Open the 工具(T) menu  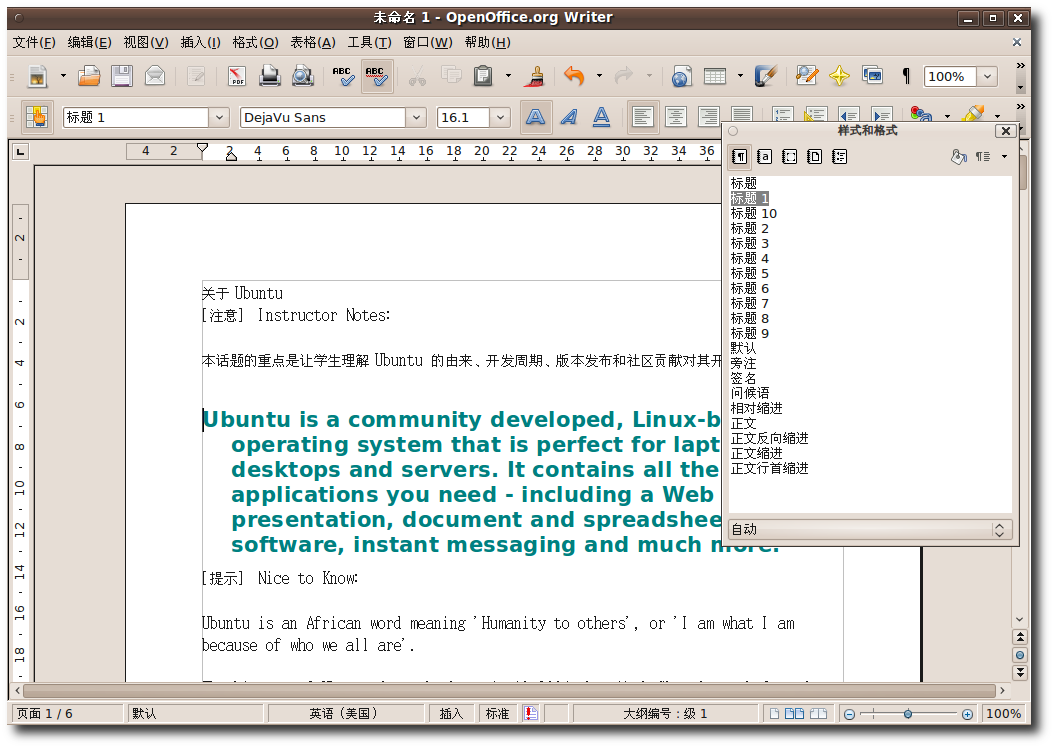point(369,42)
